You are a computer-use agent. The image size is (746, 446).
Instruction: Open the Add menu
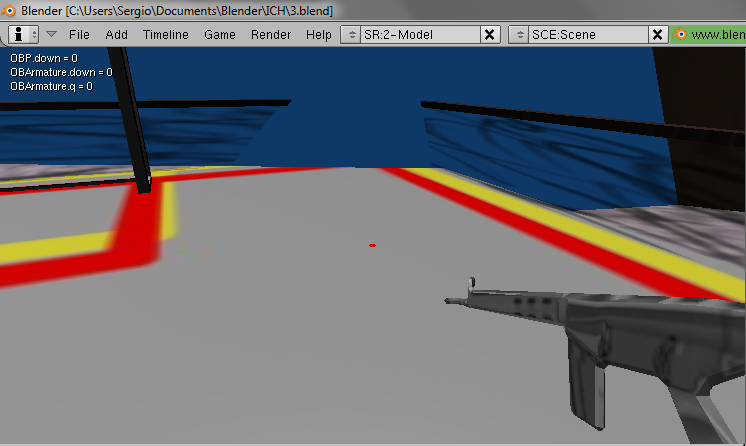point(117,35)
